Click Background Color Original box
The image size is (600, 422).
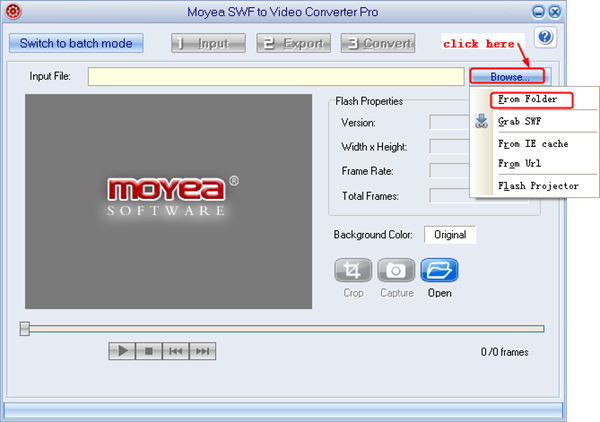tap(450, 235)
